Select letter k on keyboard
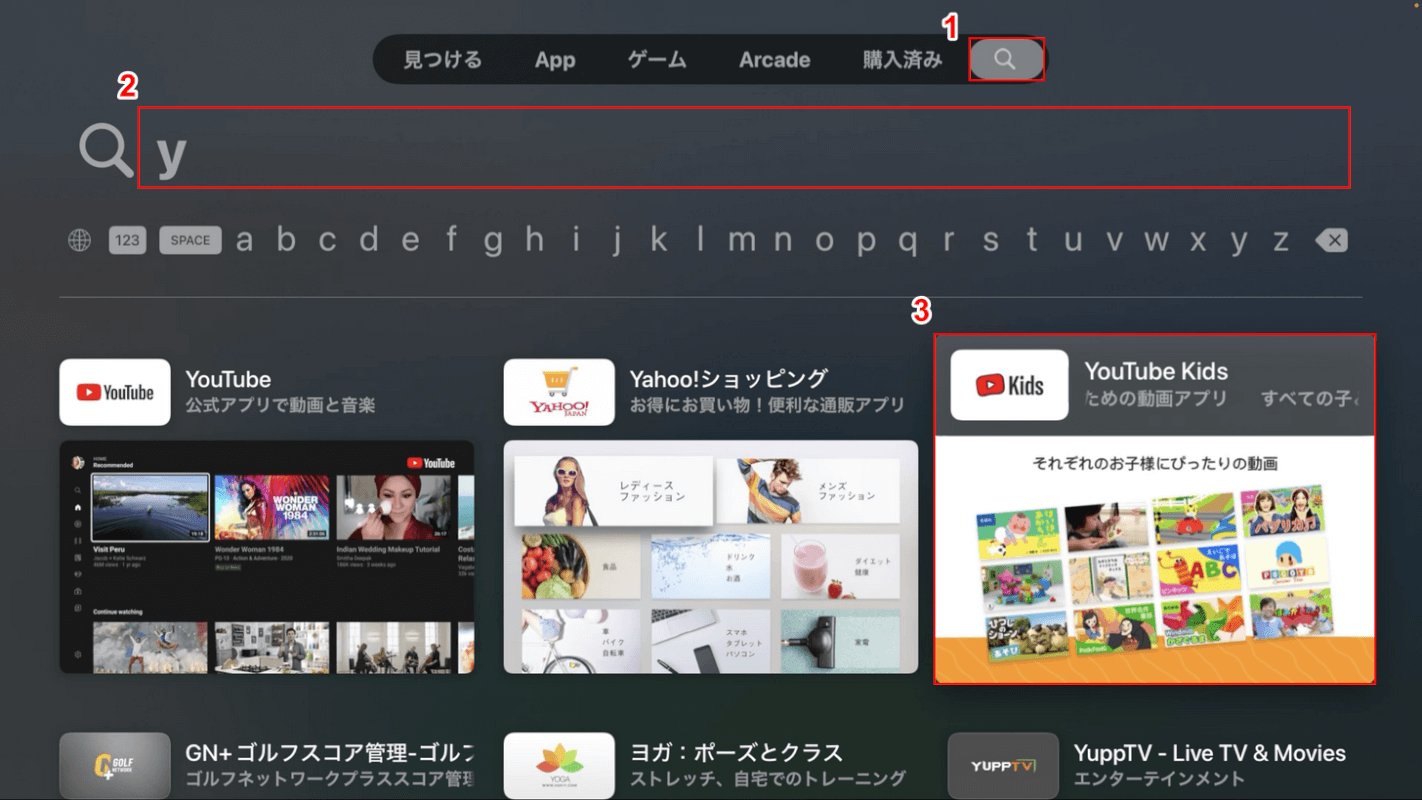1422x800 pixels. pyautogui.click(x=659, y=240)
